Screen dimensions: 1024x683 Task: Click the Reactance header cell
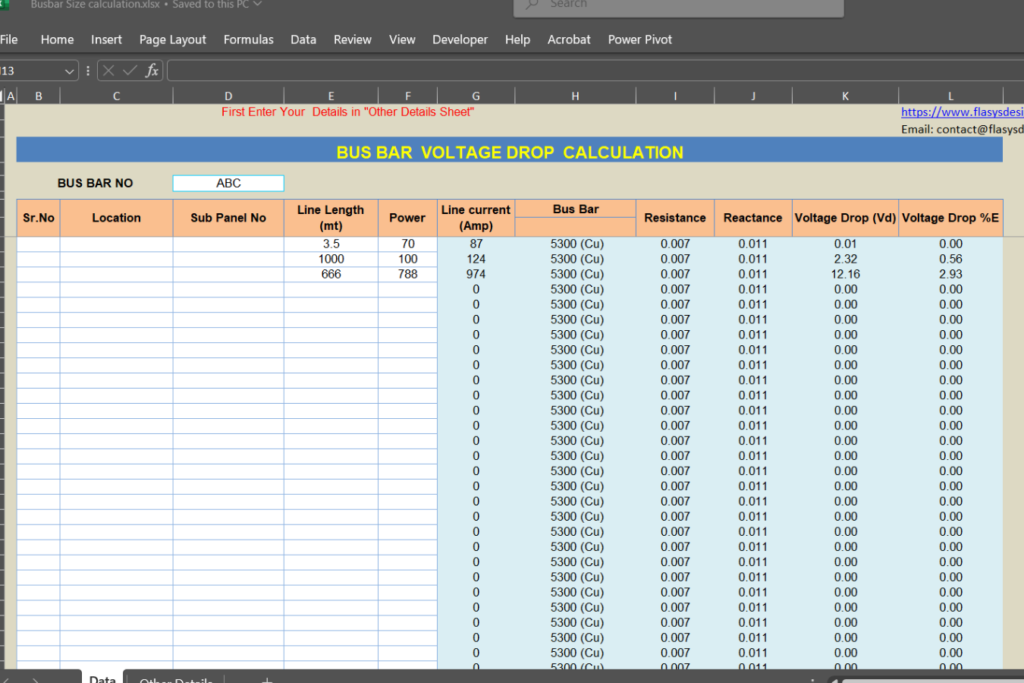(753, 218)
